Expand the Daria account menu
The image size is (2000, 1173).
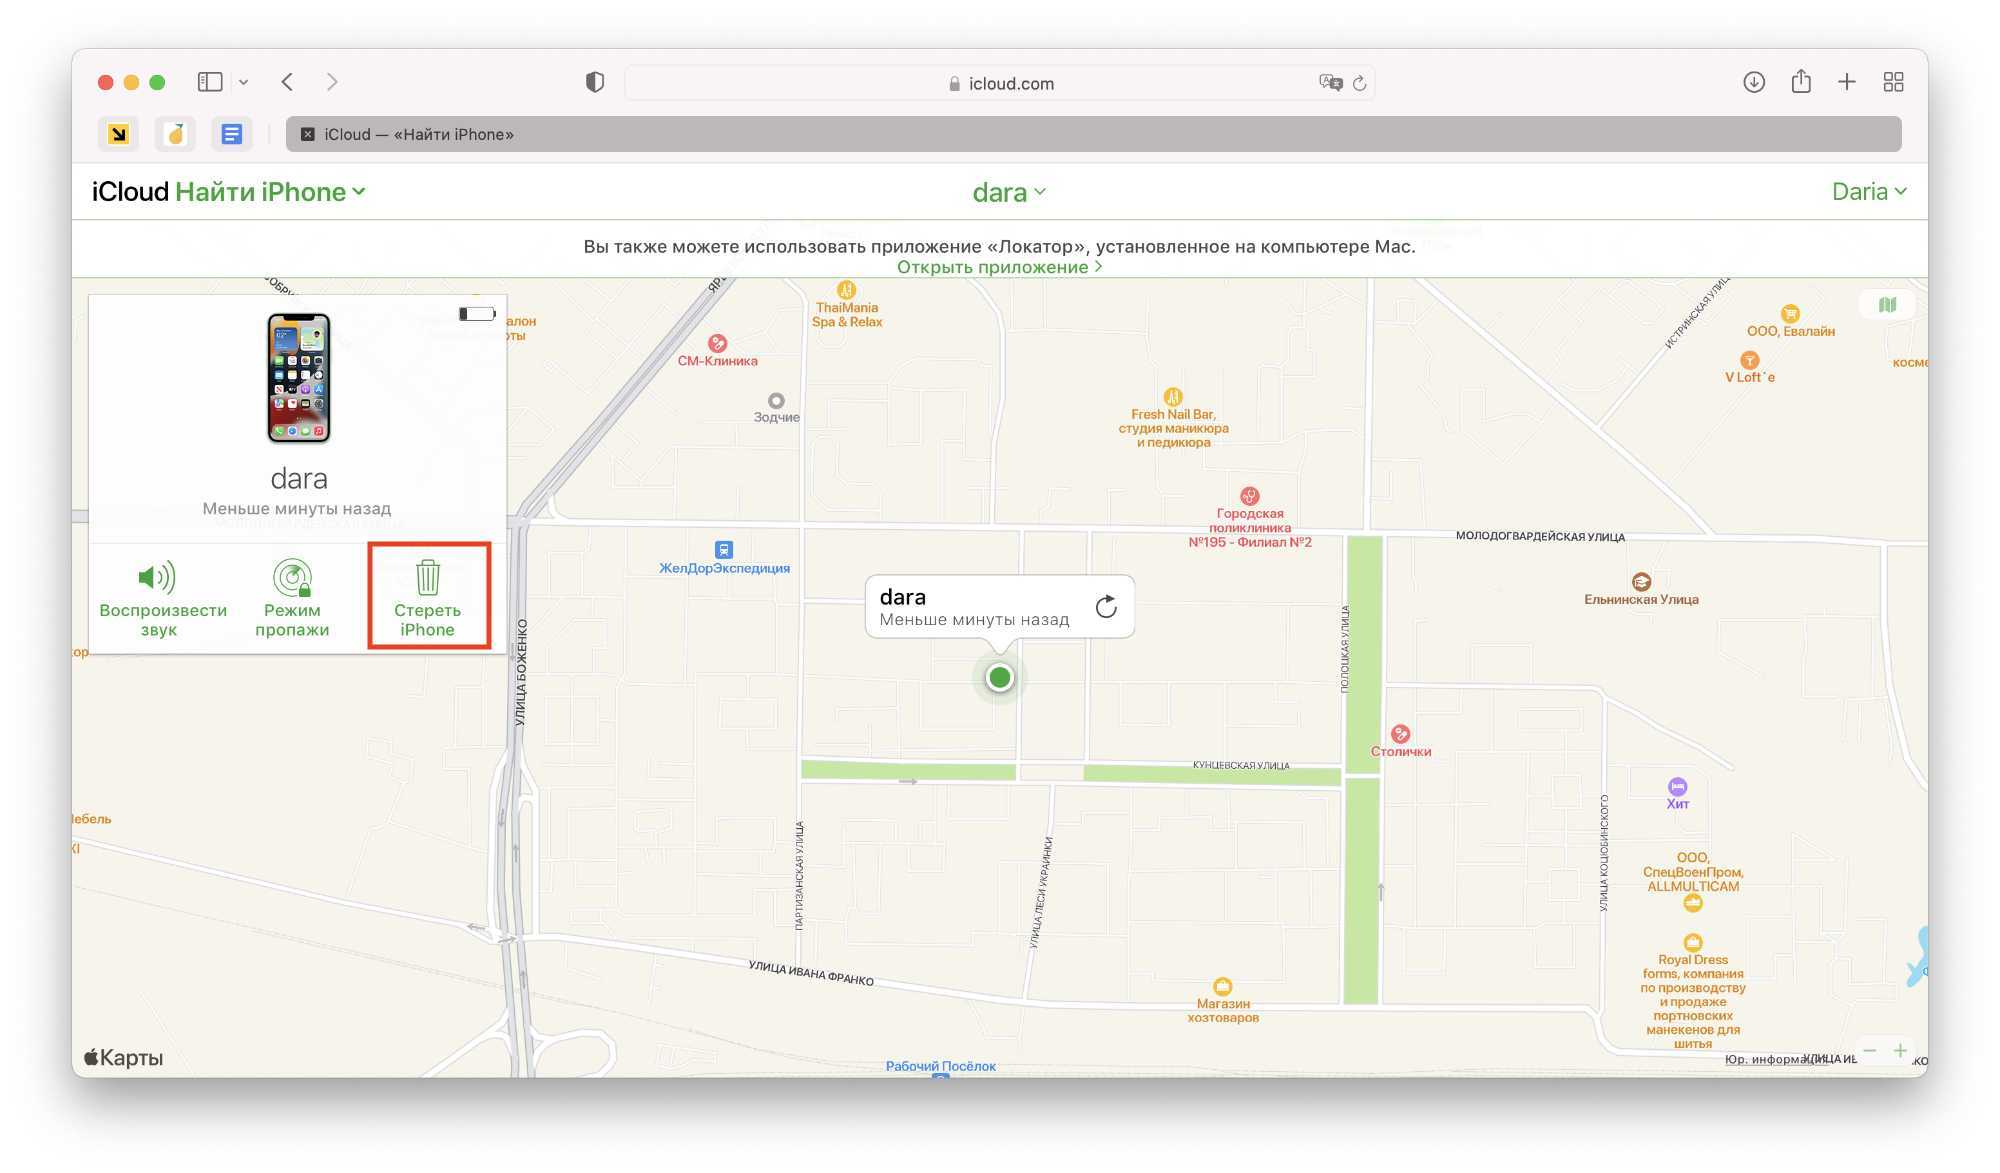coord(1868,192)
